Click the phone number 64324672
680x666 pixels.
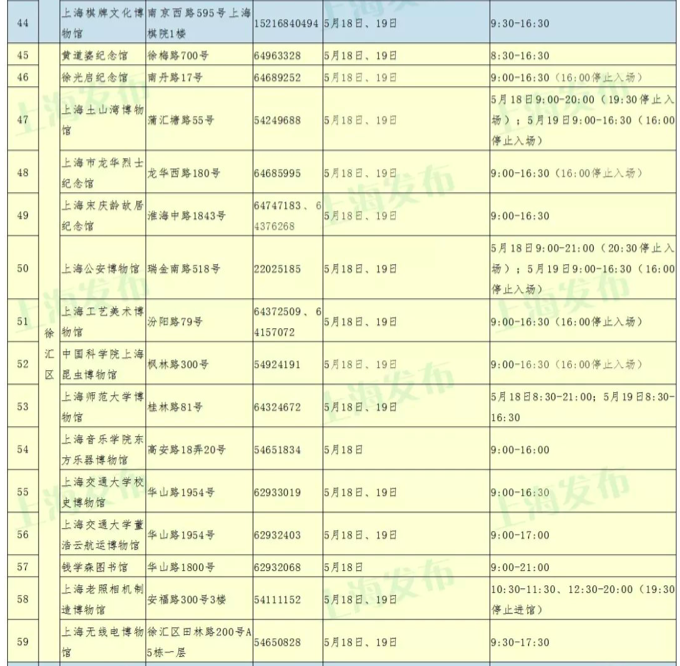(x=277, y=407)
